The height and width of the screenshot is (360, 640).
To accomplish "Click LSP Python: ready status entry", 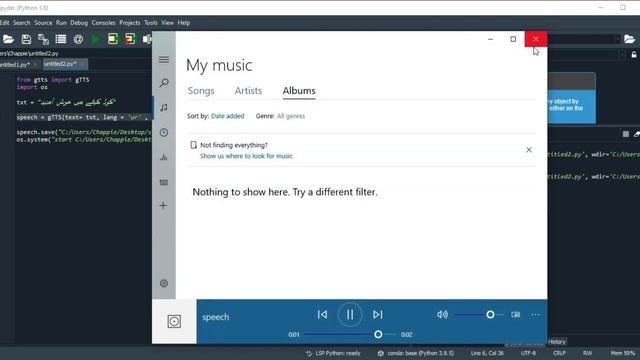I will pos(333,353).
